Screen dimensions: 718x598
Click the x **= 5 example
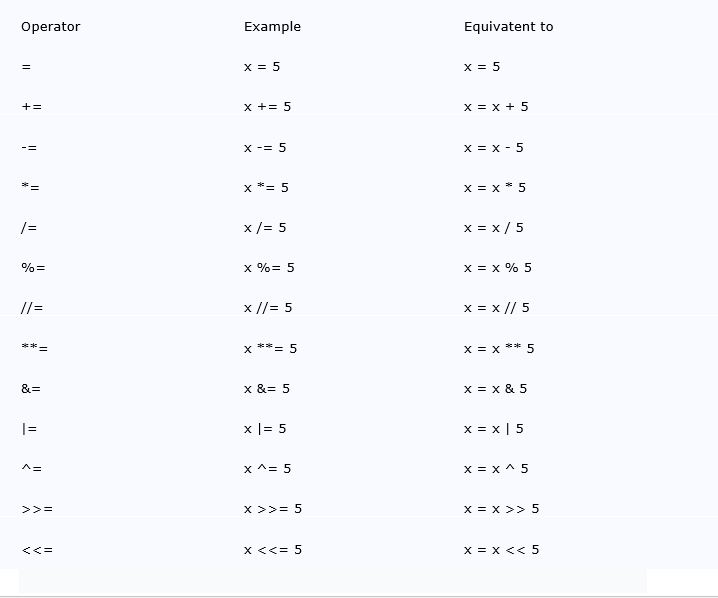[x=271, y=349]
